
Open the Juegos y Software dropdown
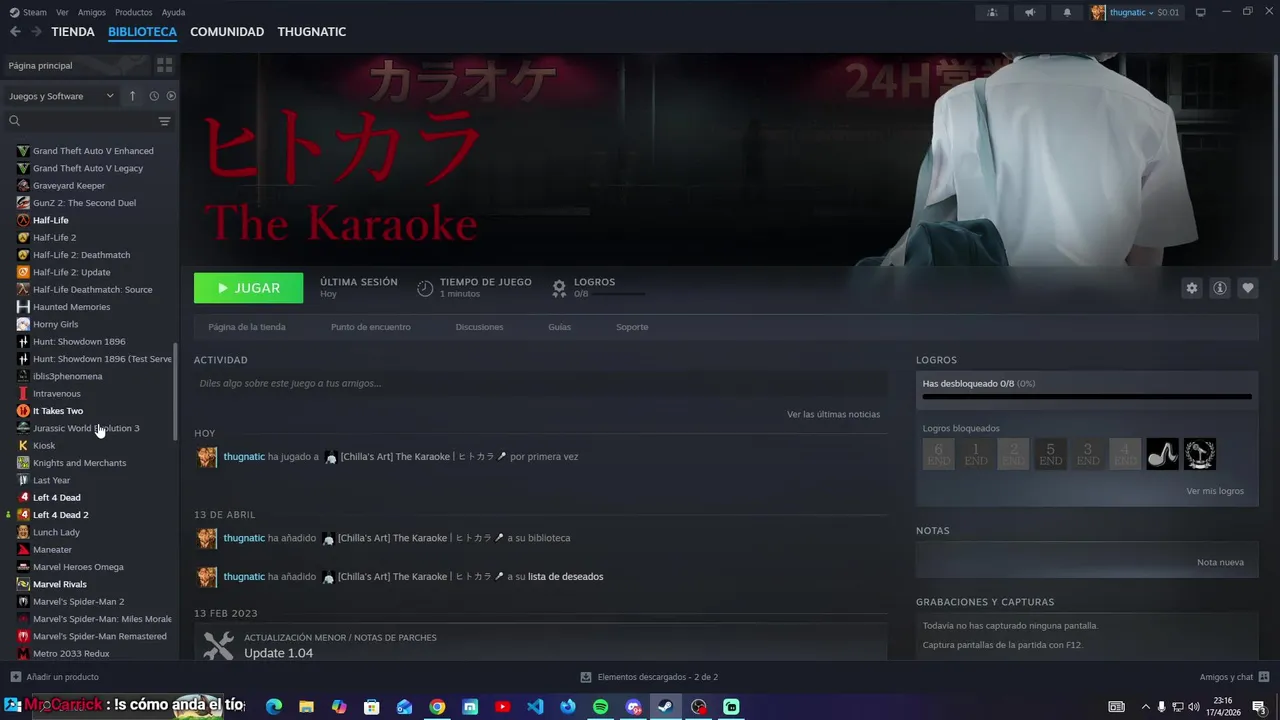tap(62, 96)
